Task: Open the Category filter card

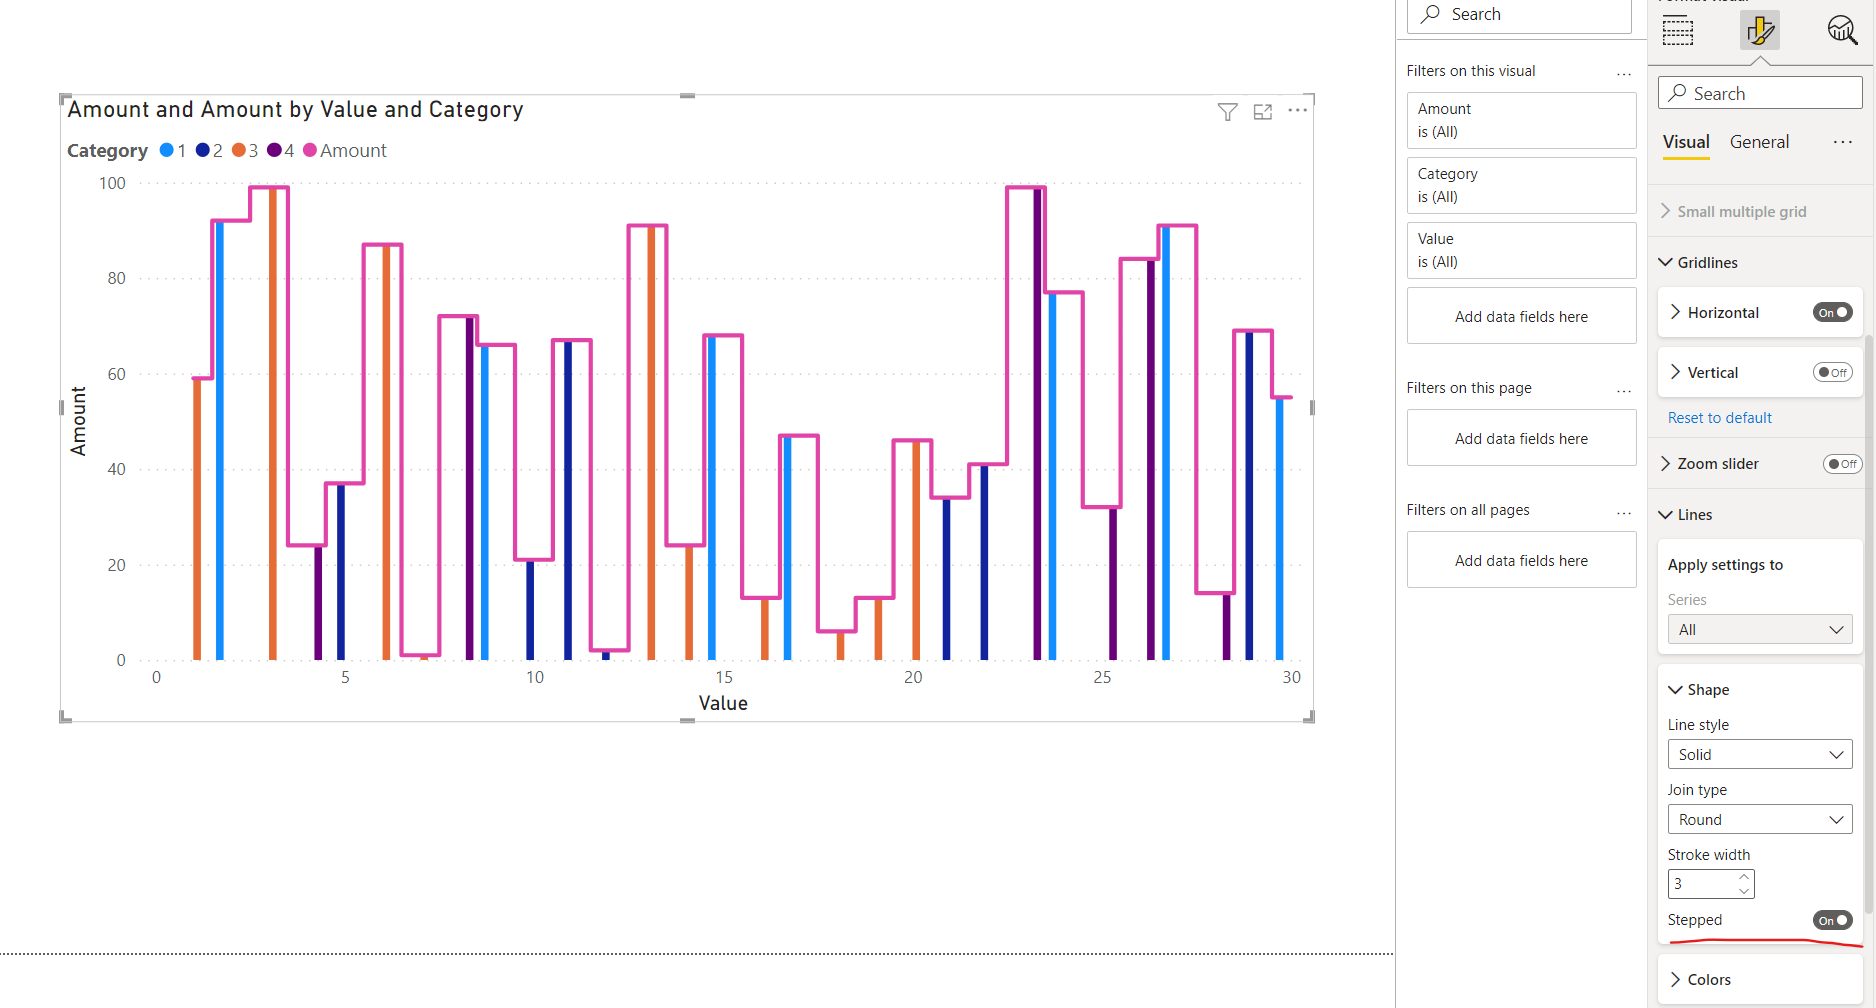Action: [x=1521, y=185]
